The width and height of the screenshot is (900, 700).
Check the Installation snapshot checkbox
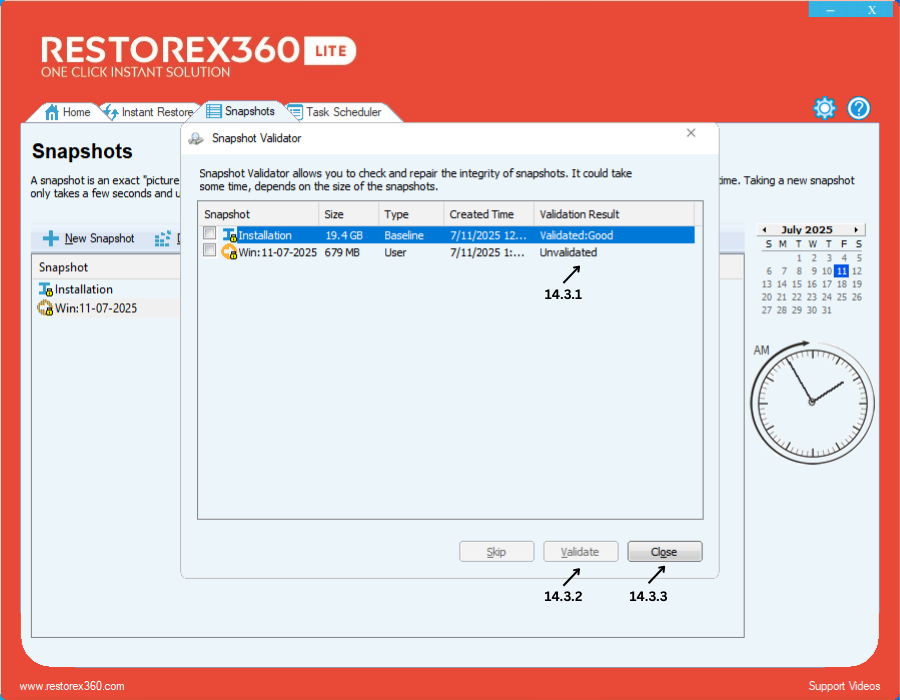[209, 234]
